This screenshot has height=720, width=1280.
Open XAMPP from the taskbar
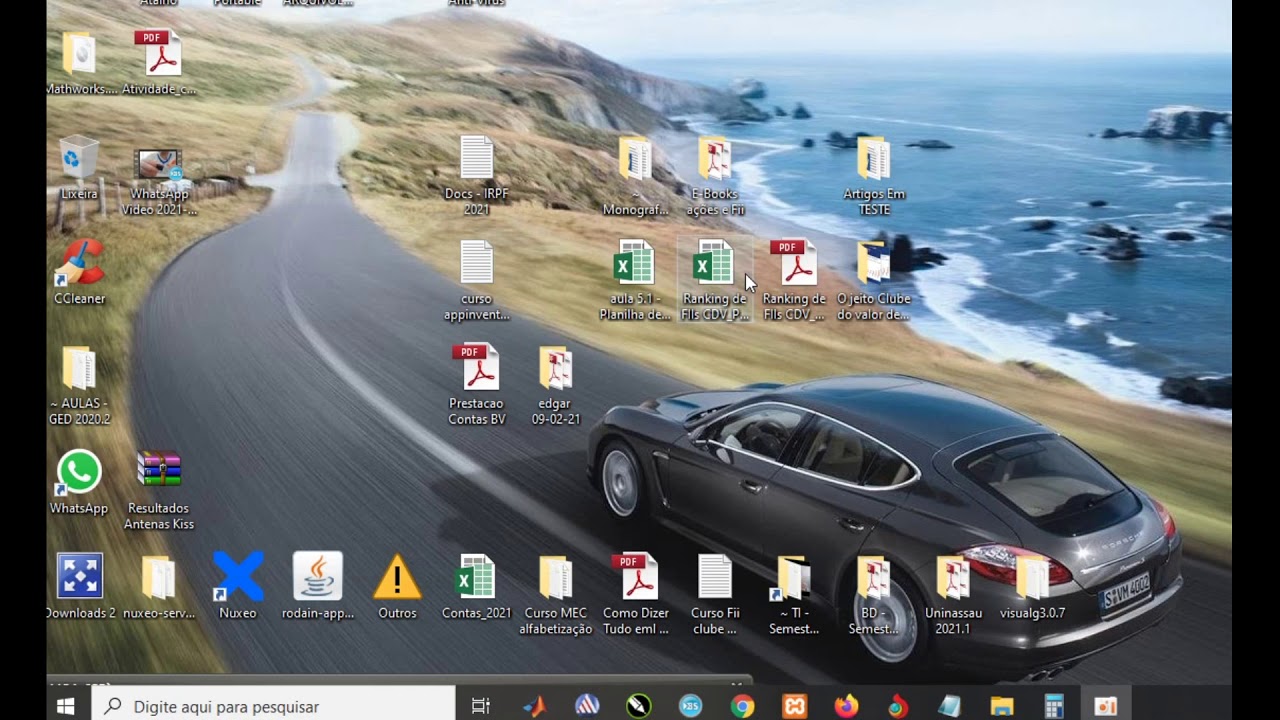795,706
